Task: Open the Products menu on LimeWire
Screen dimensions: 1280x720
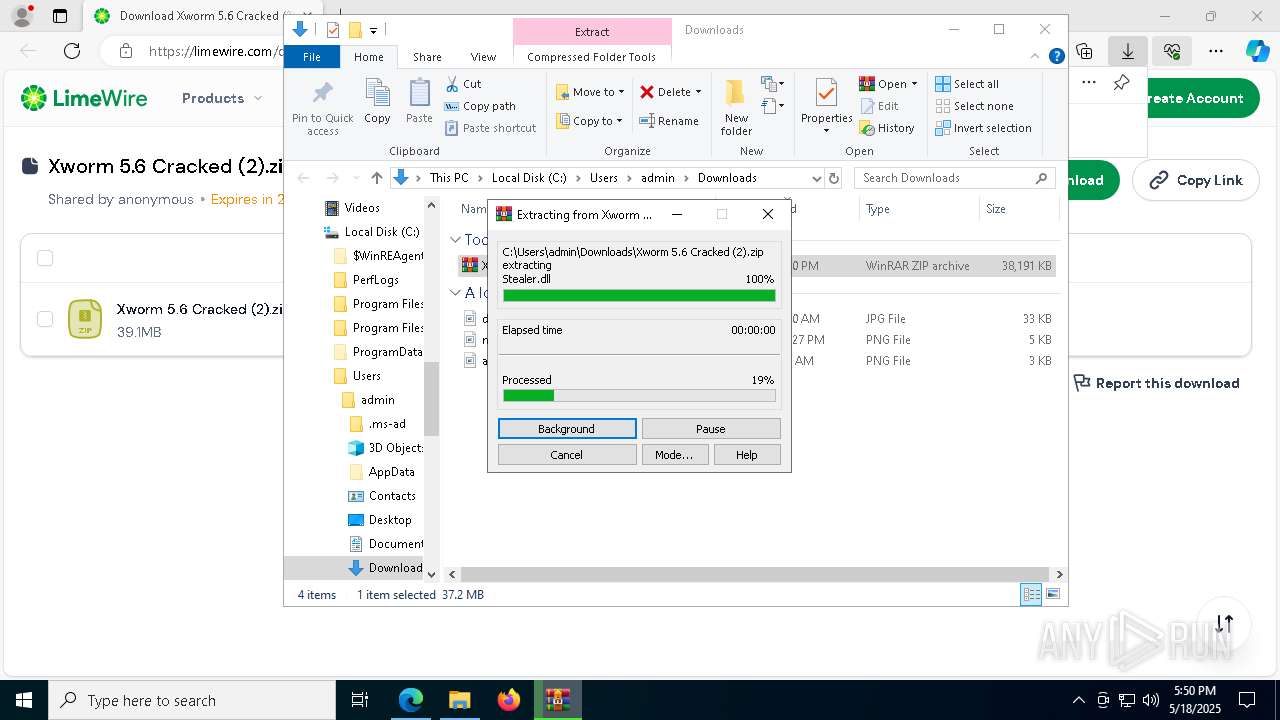Action: 222,98
